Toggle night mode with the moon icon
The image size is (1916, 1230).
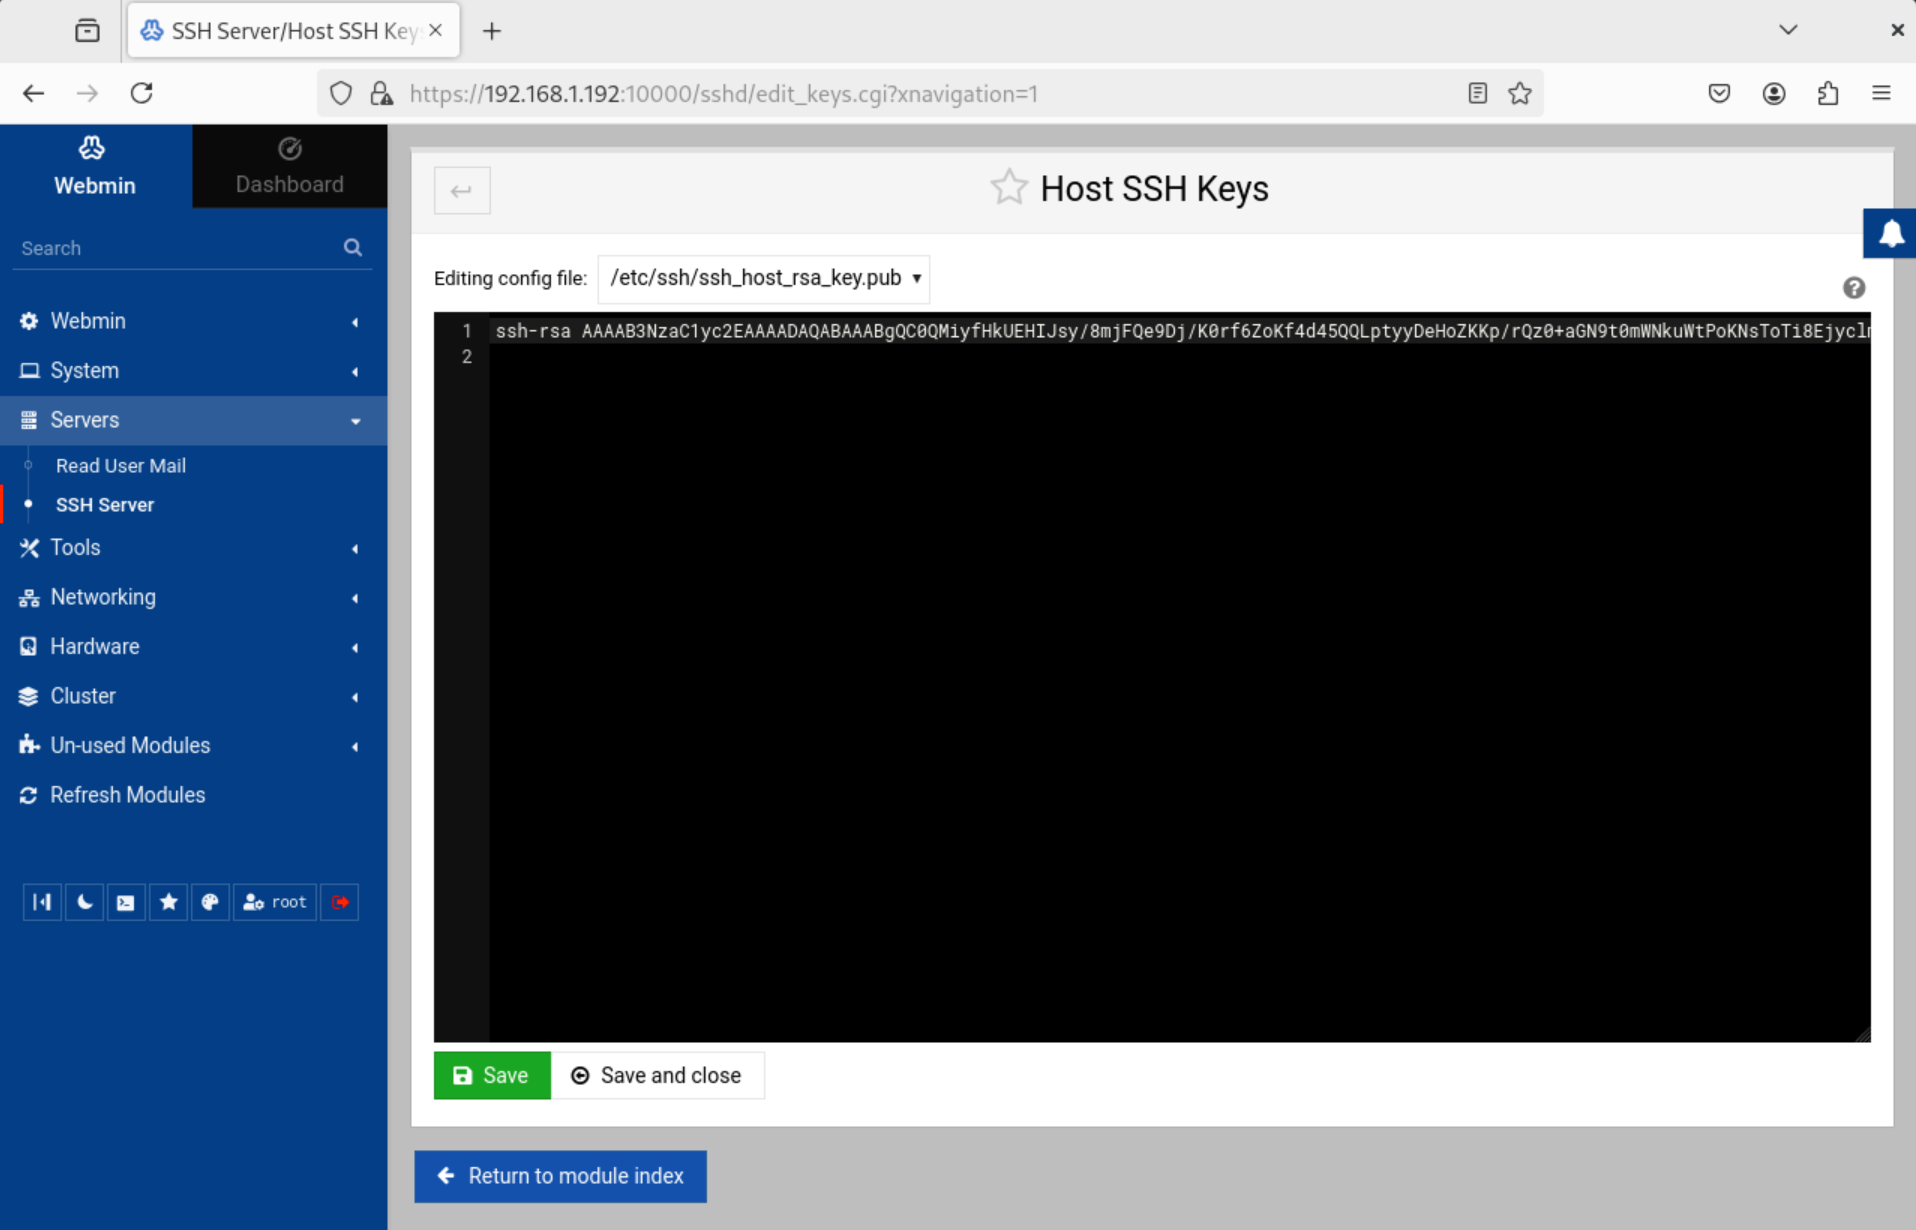(84, 901)
